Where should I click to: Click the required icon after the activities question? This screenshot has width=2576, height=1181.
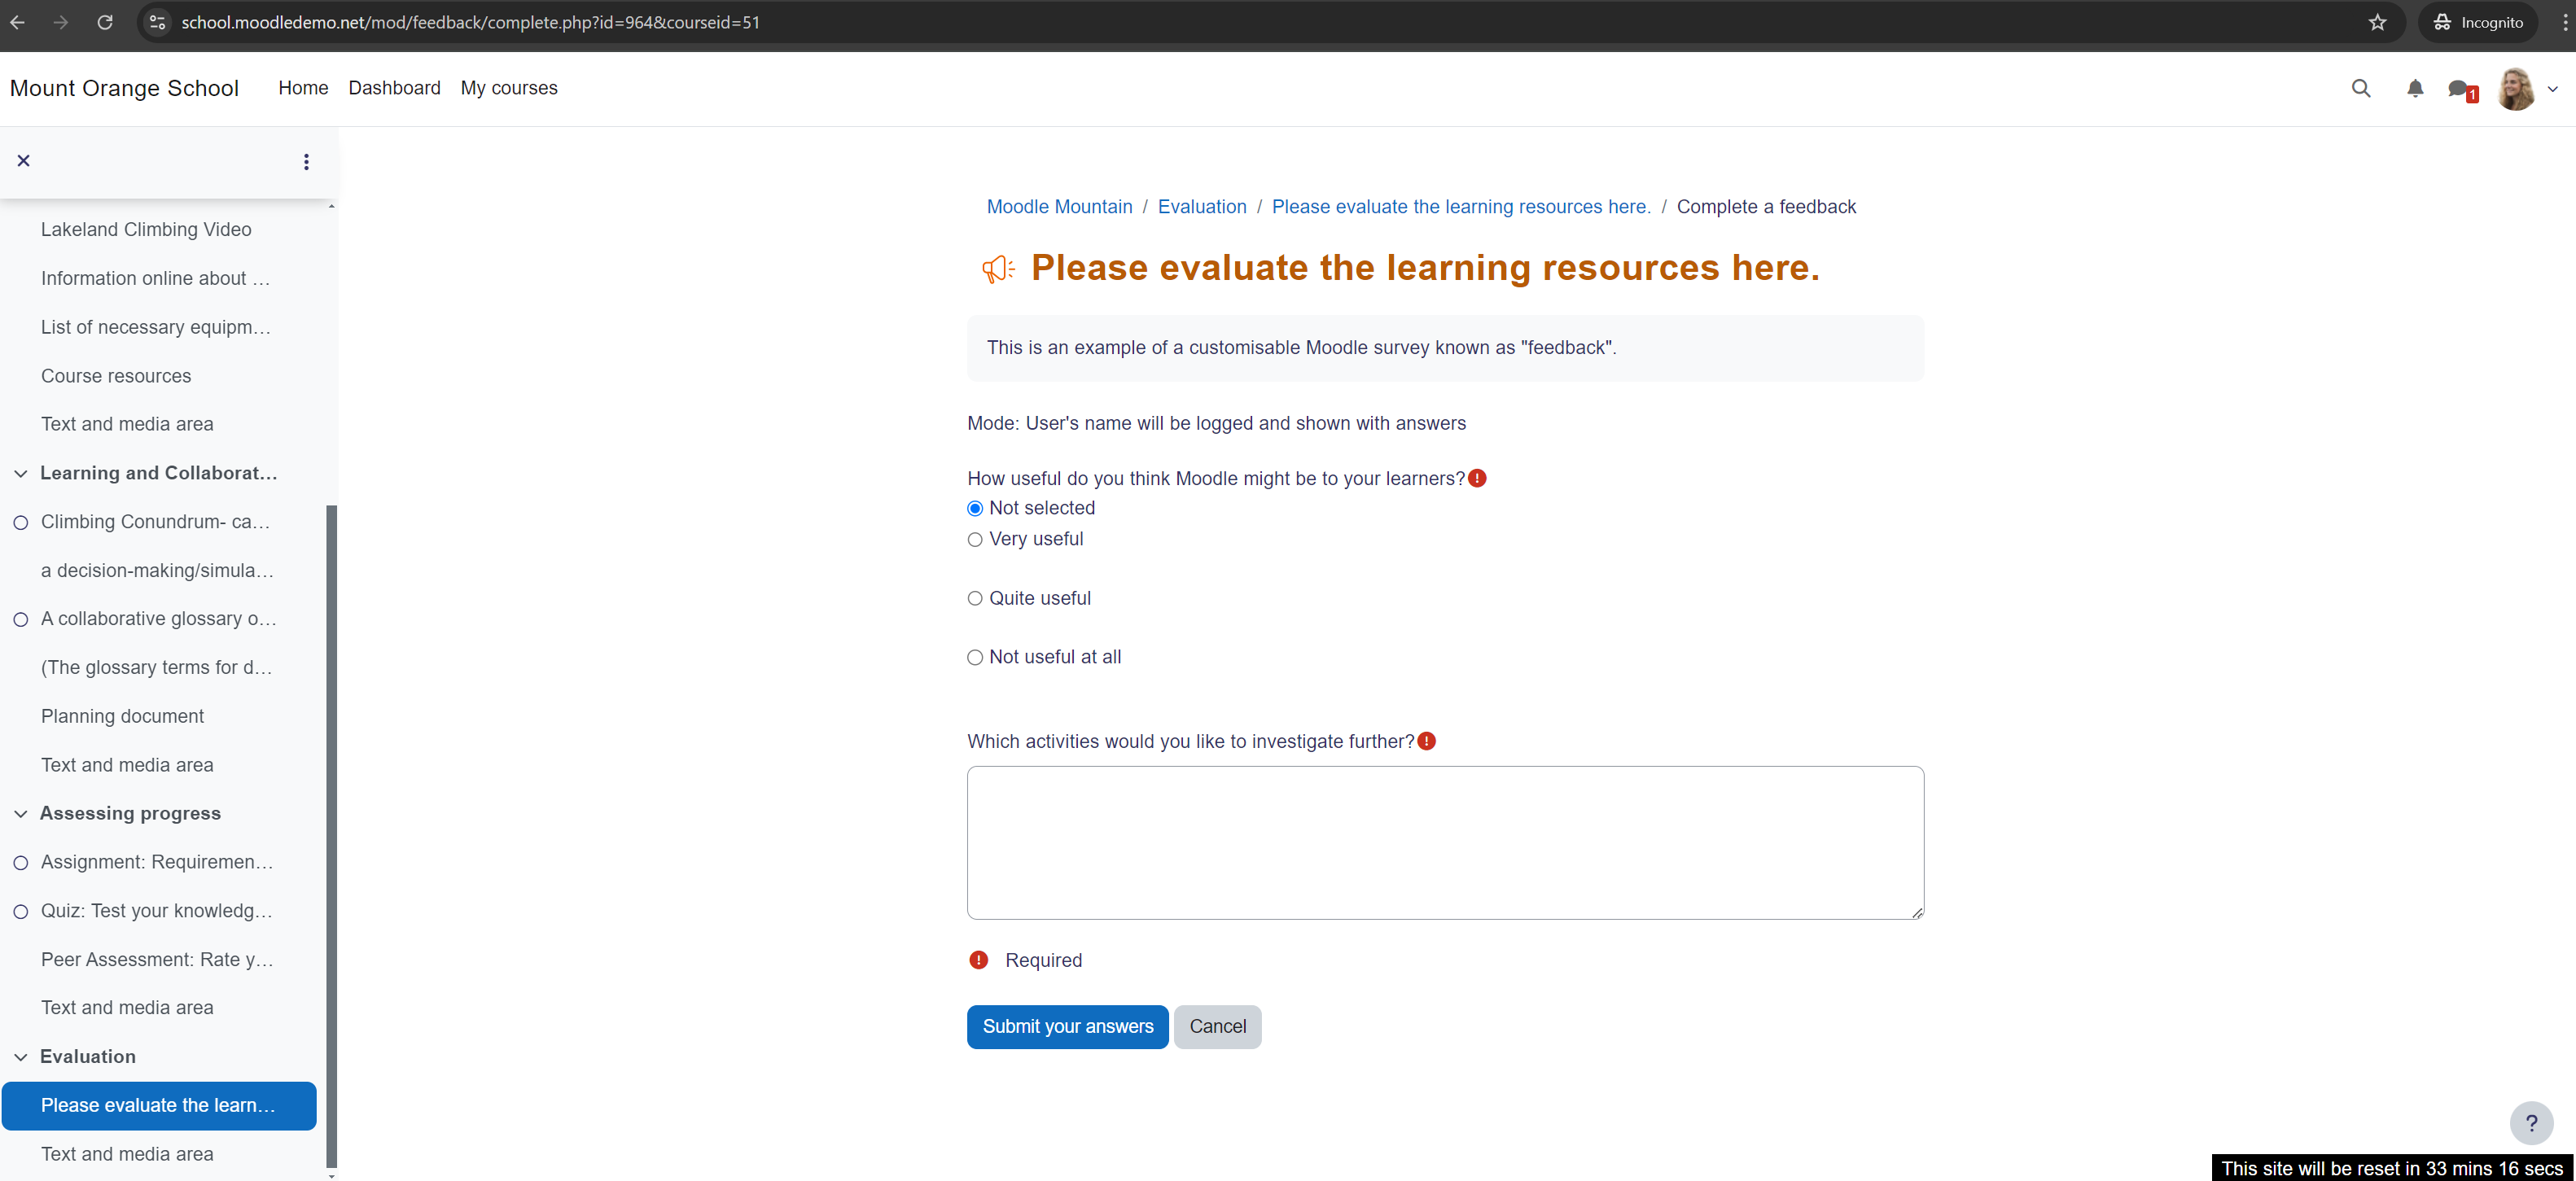[x=1427, y=741]
